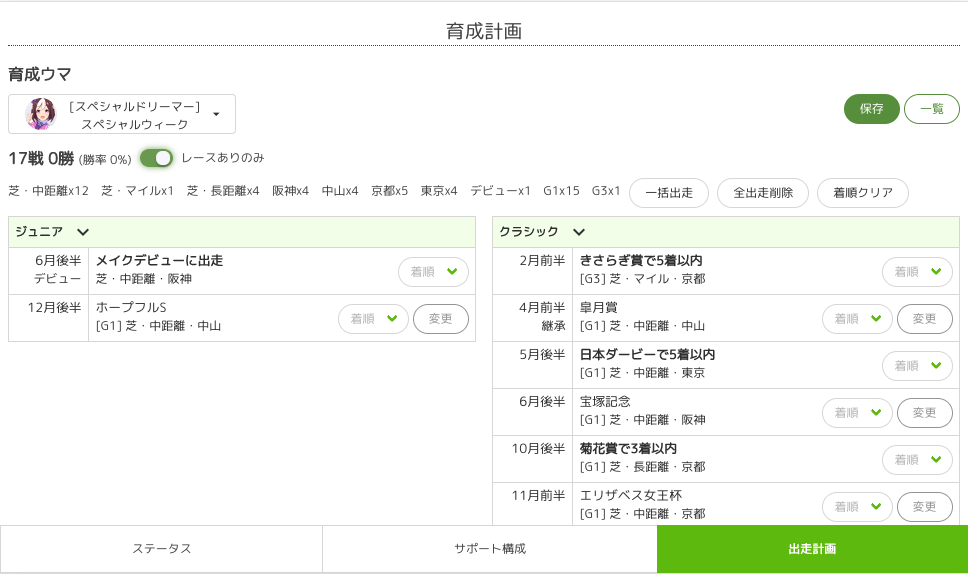Switch to the サポート構成 tab
This screenshot has height=574, width=968.
click(489, 549)
